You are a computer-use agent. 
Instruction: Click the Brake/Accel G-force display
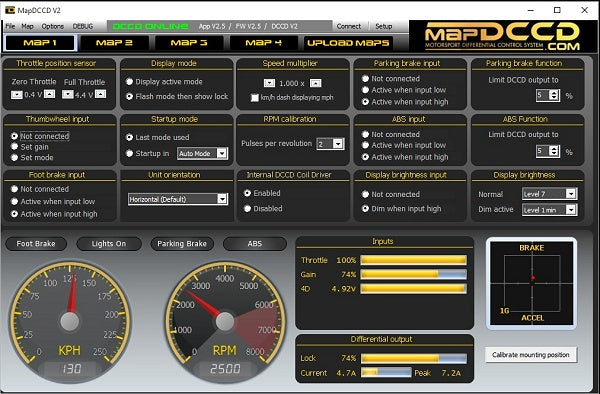(531, 283)
